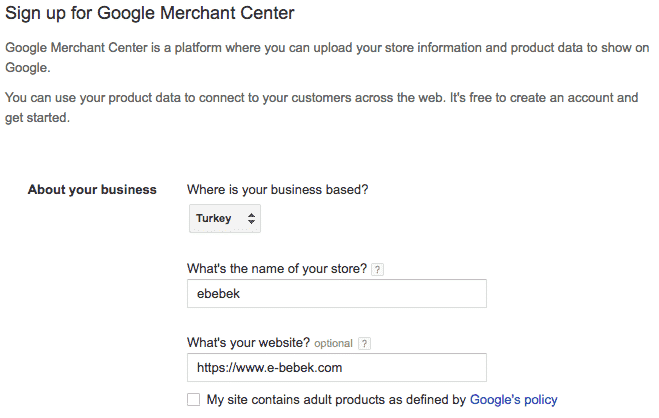This screenshot has width=659, height=418.
Task: Click the 'What's your website?' label
Action: (x=248, y=343)
